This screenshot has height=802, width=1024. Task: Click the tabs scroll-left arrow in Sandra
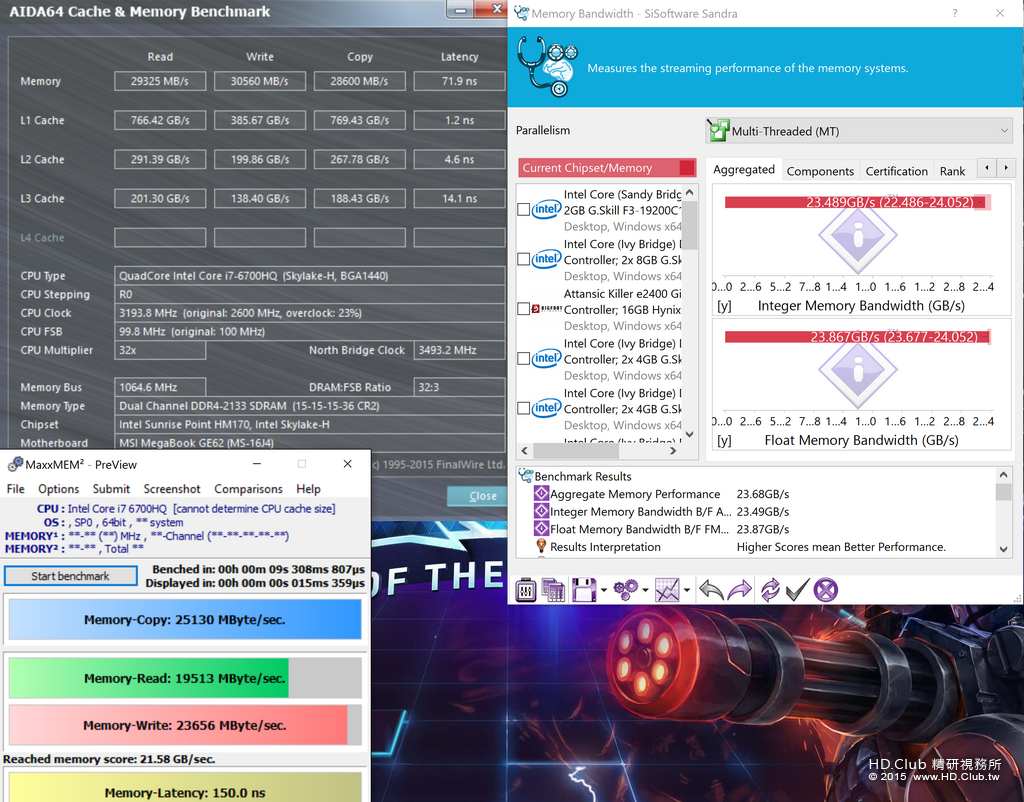click(x=987, y=168)
